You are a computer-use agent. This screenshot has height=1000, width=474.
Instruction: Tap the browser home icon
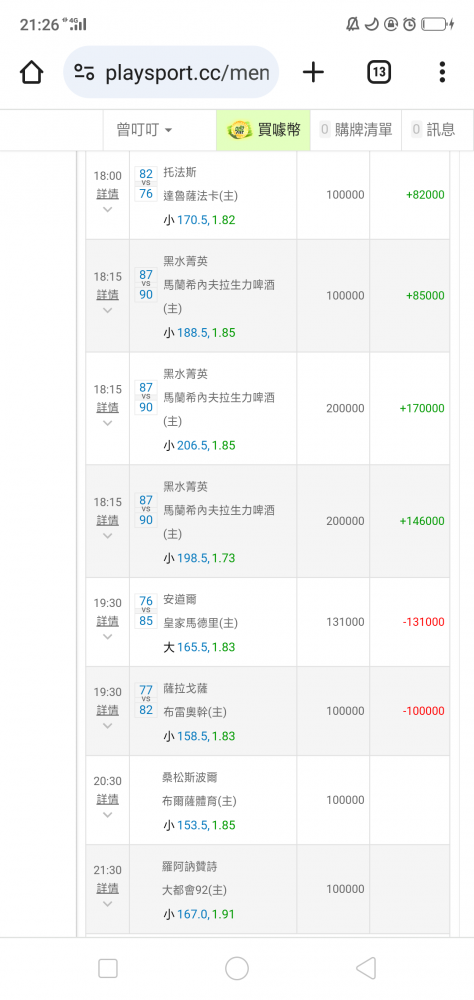tap(31, 72)
